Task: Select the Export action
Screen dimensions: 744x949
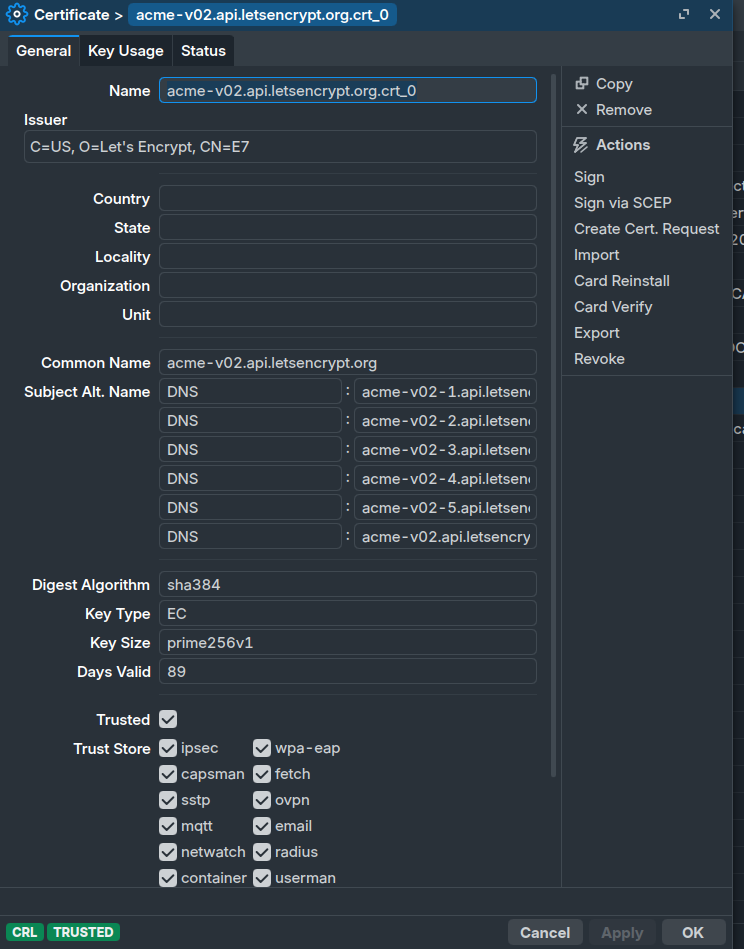Action: click(596, 333)
